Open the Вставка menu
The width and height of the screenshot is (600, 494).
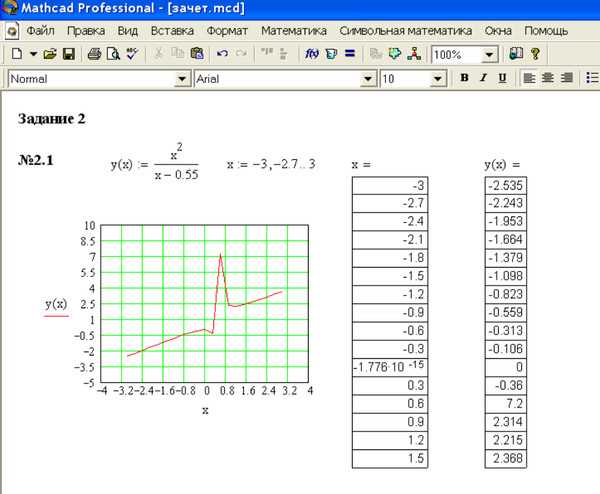click(172, 31)
